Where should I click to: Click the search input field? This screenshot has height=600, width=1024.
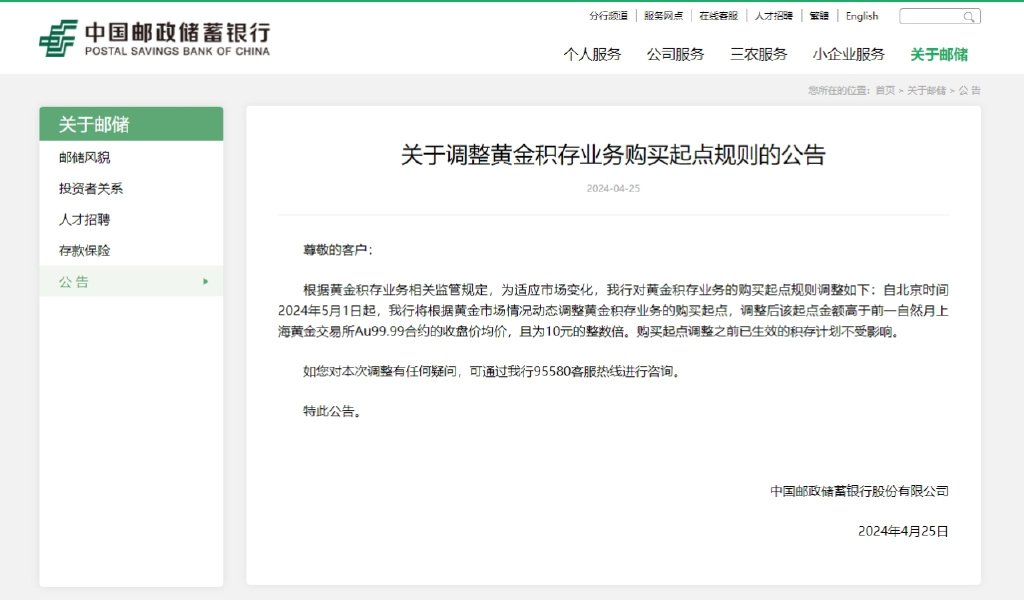[930, 16]
